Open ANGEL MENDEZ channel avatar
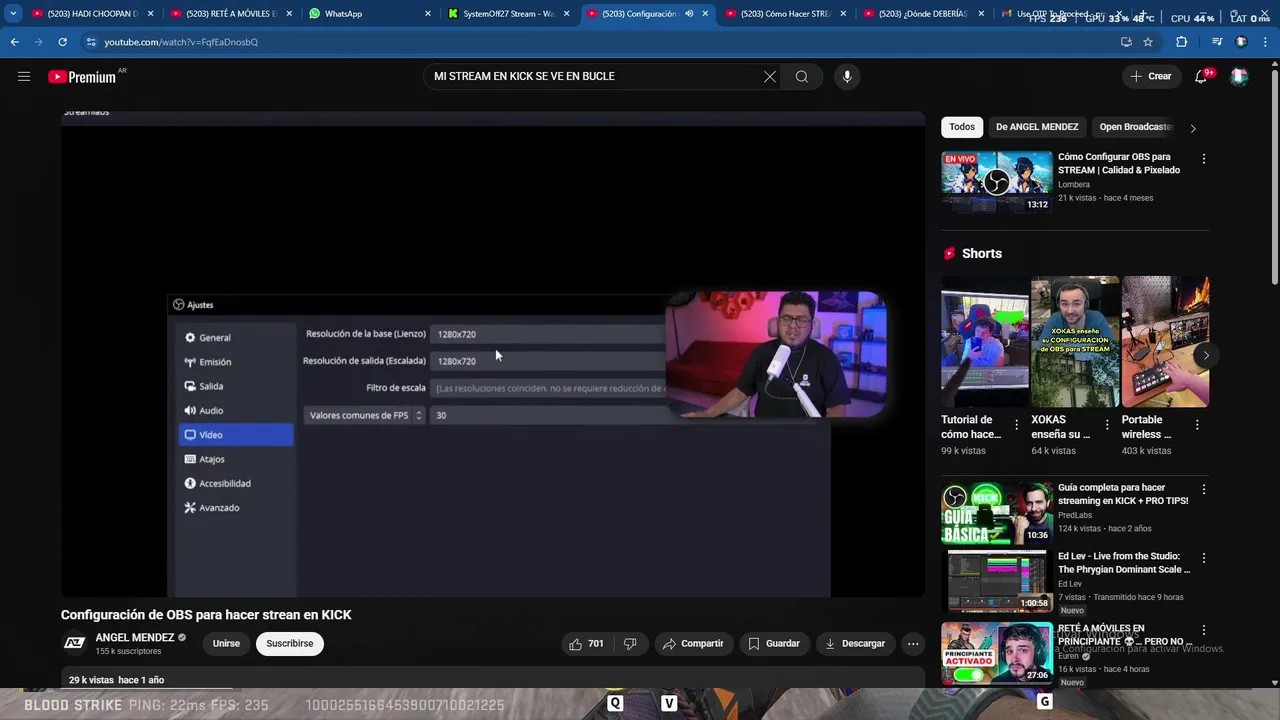1280x720 pixels. click(x=74, y=643)
